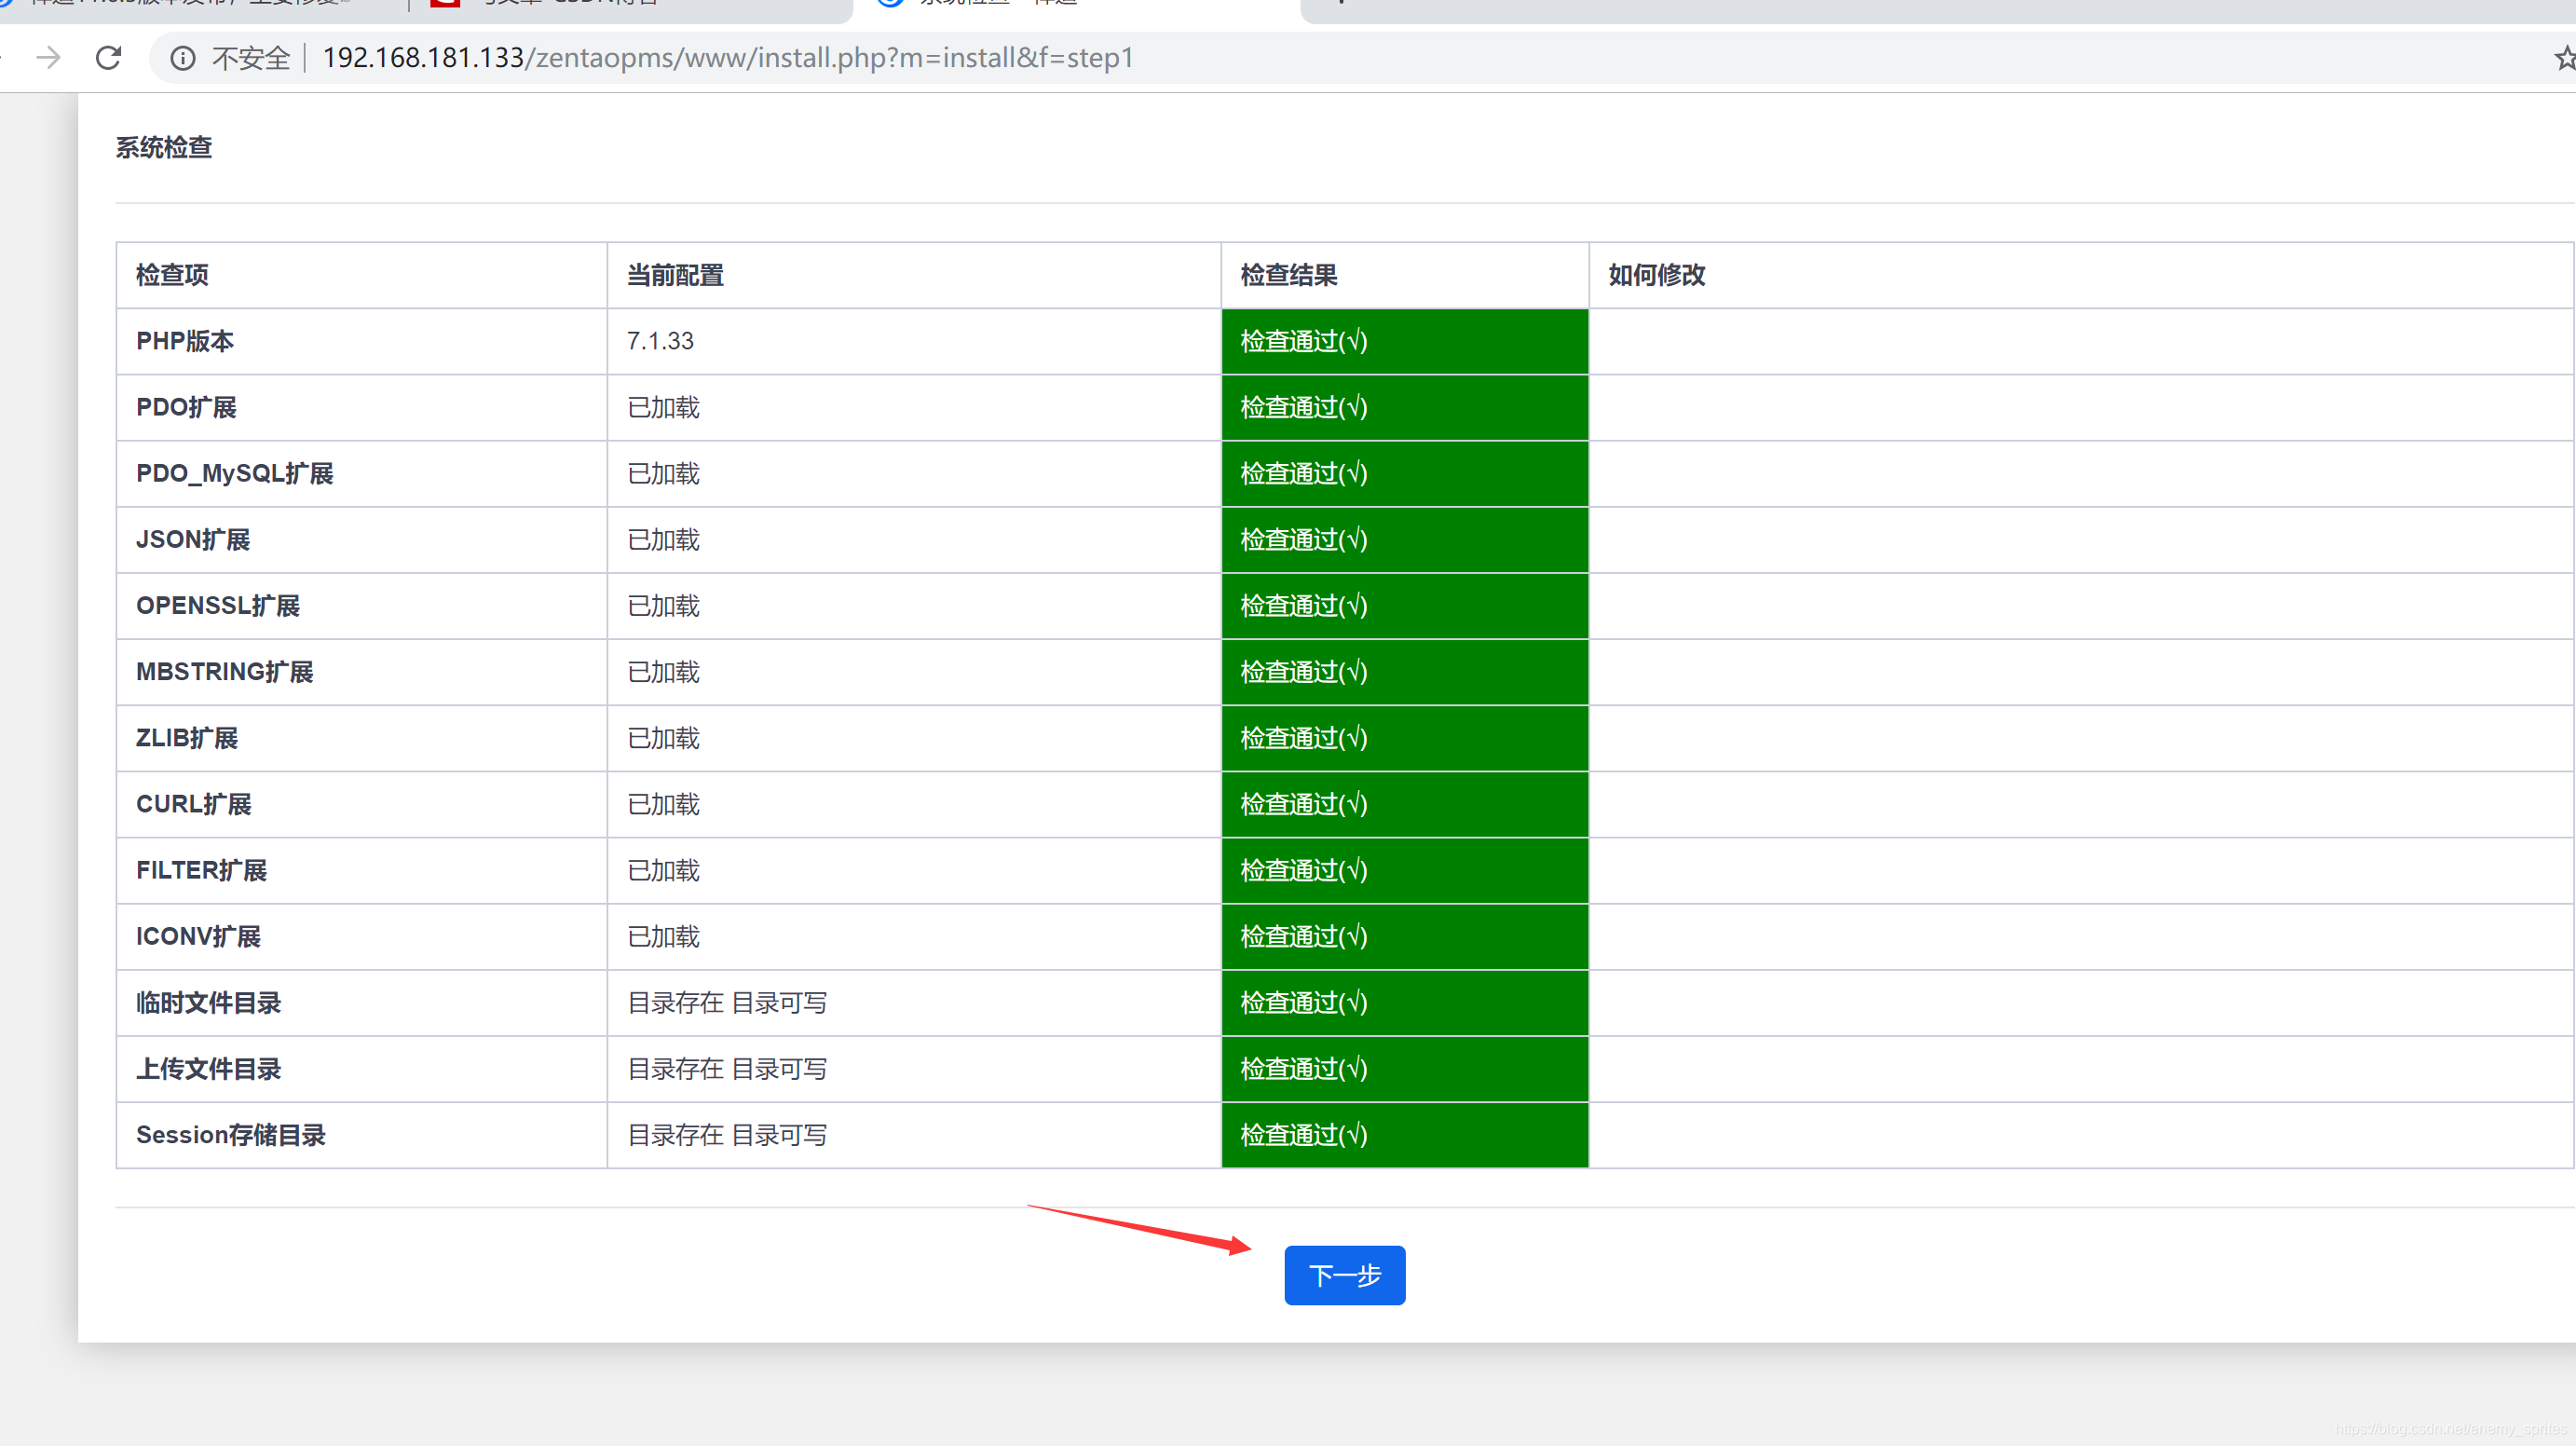This screenshot has width=2576, height=1446.
Task: Click 已加载 value in ICONV扩展 row
Action: pos(663,936)
